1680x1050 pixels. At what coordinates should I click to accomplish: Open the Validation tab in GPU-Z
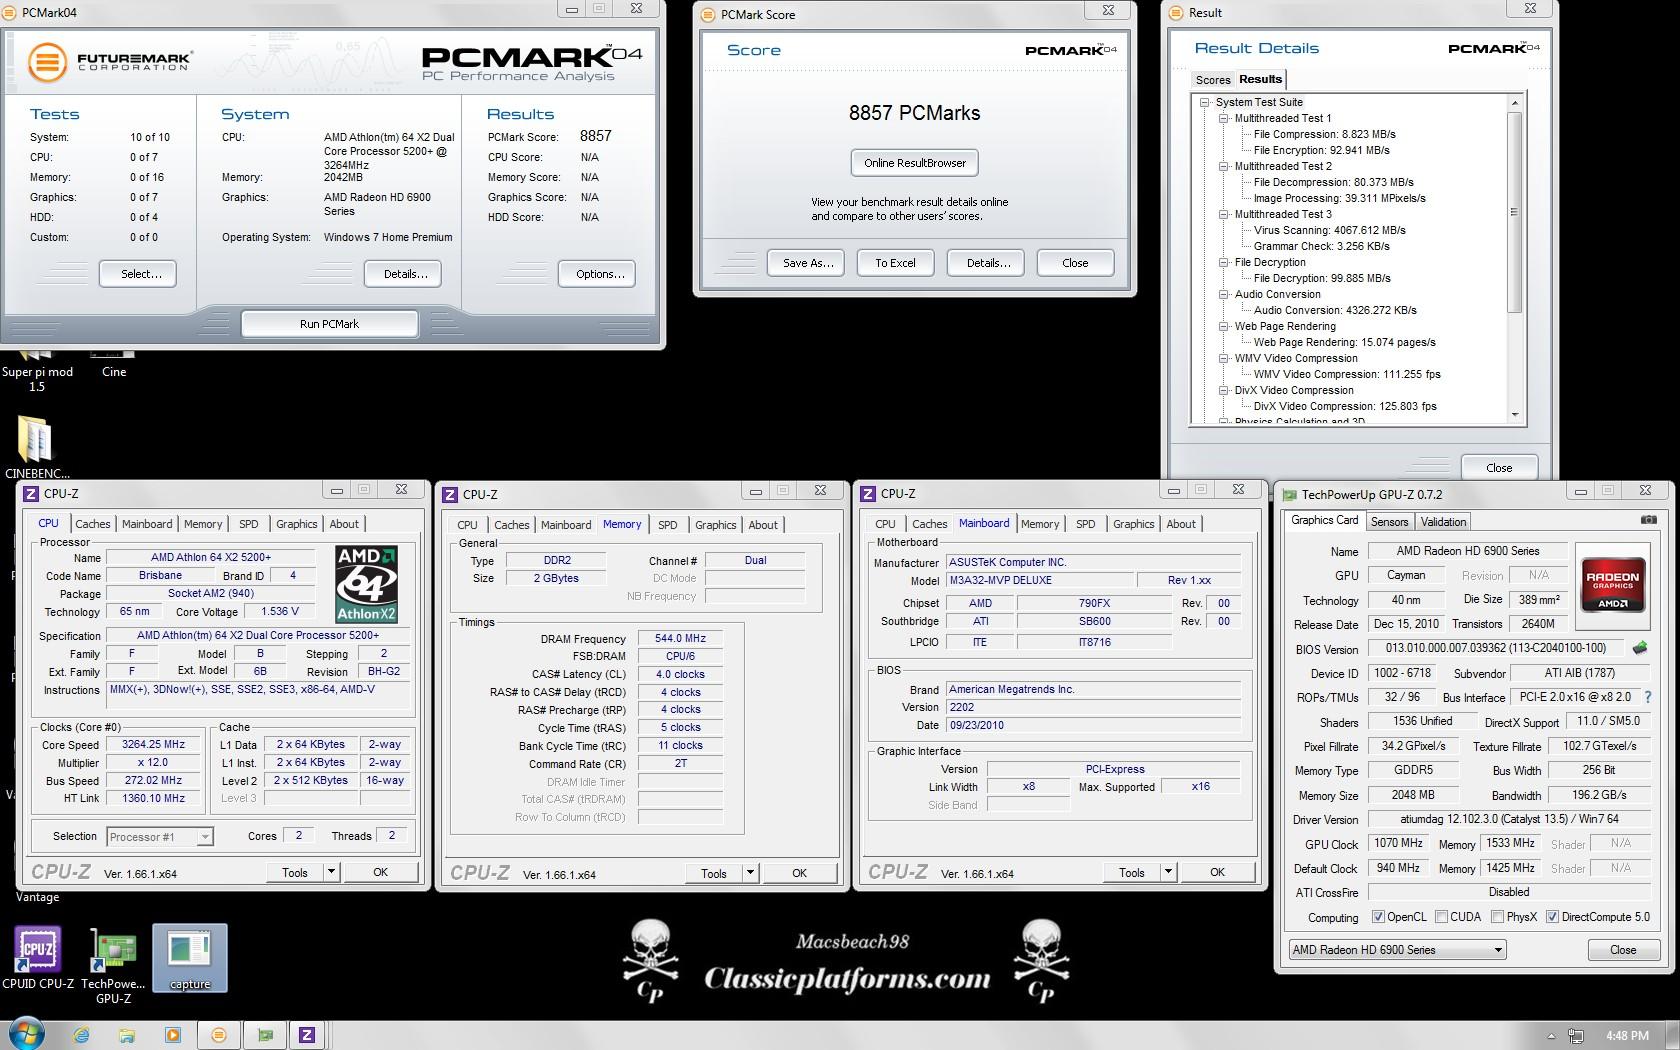click(x=1443, y=522)
